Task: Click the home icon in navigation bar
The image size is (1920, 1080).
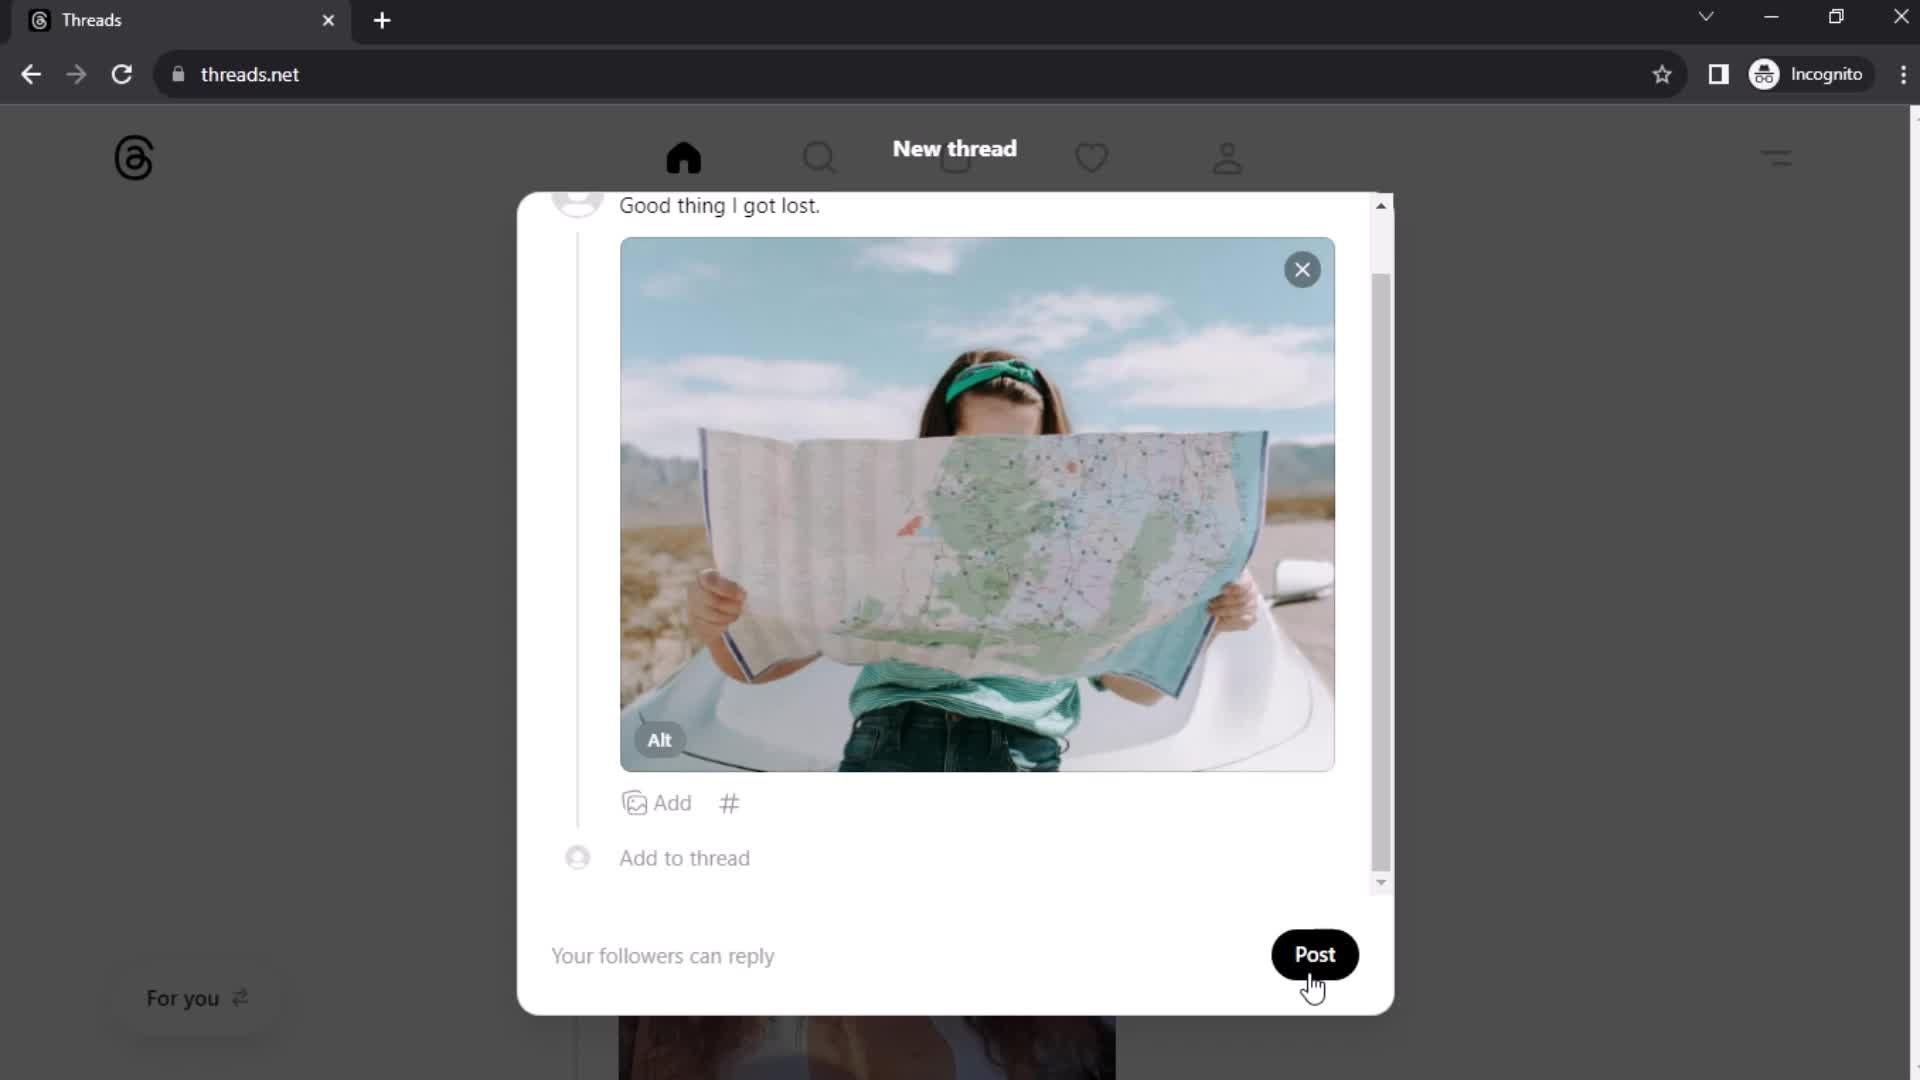Action: click(683, 156)
